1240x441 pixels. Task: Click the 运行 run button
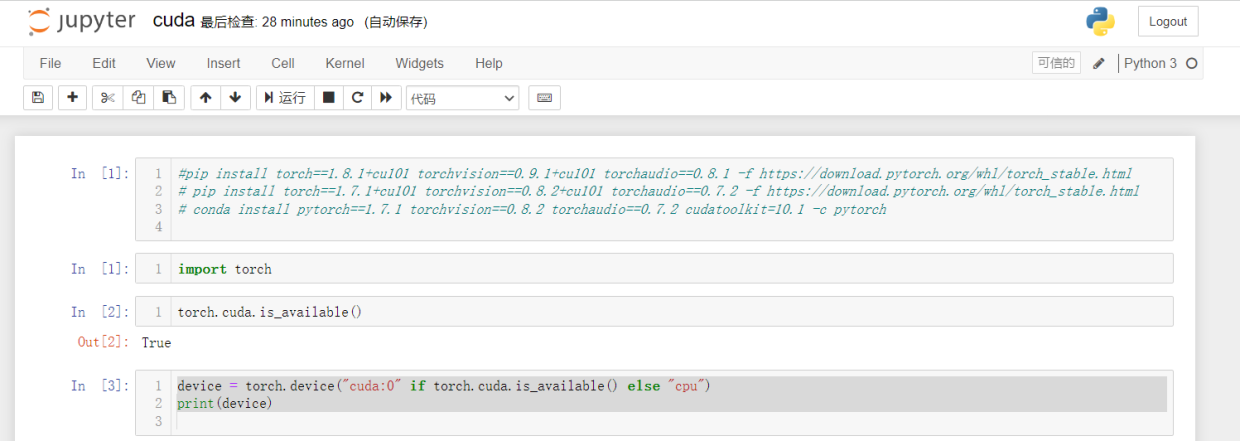285,98
